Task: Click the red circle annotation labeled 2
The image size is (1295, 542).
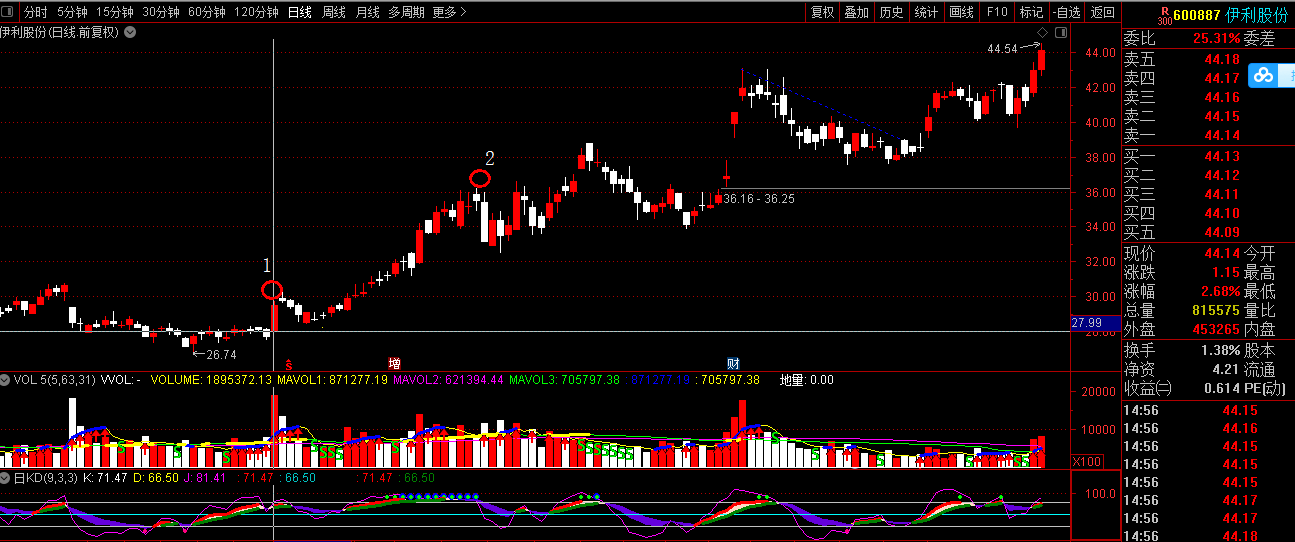Action: click(480, 179)
